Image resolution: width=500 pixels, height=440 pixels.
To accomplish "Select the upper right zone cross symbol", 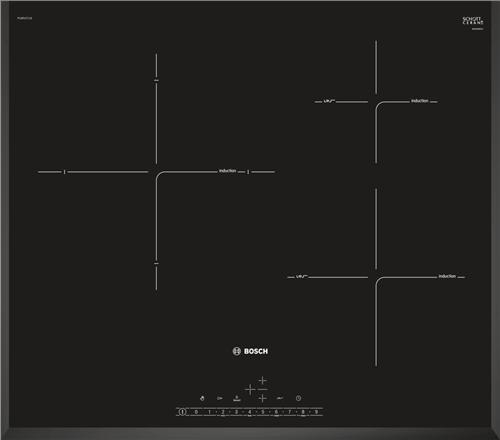I will tap(263, 380).
